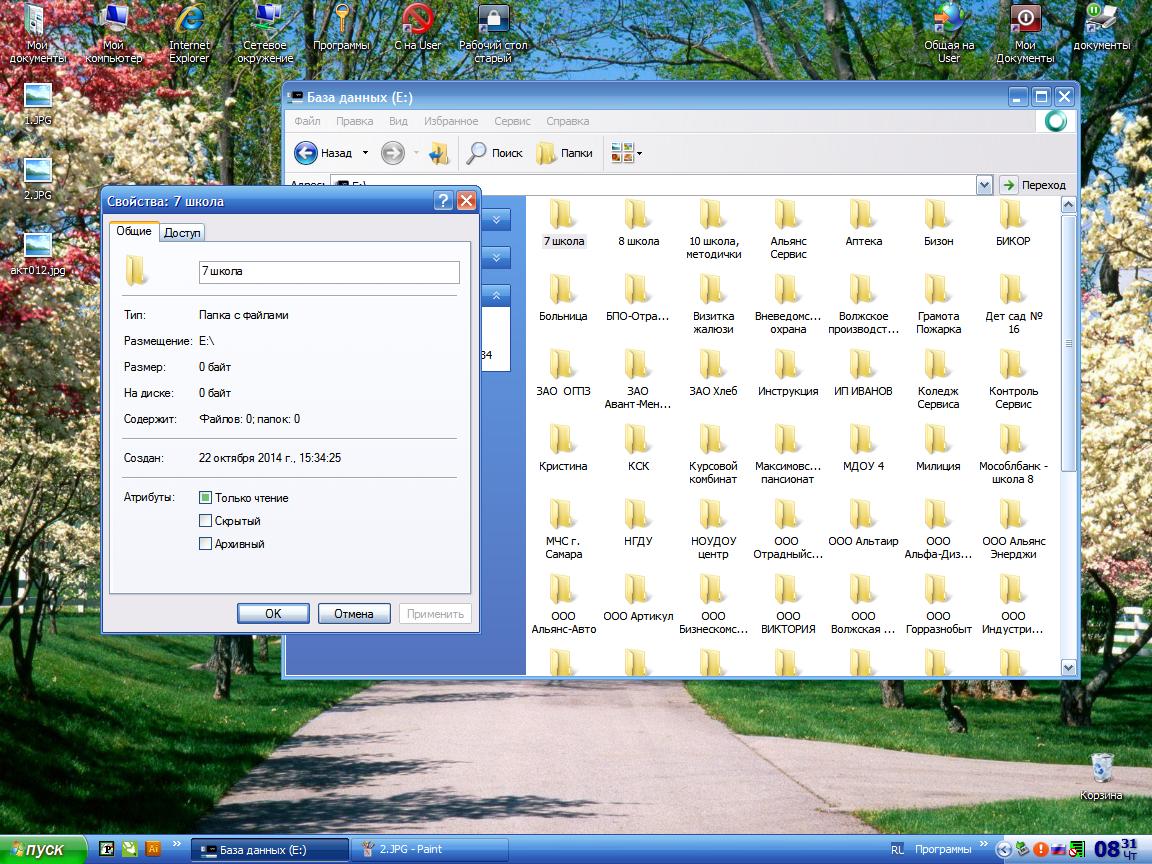Switch to the Доступ tab

click(x=183, y=232)
